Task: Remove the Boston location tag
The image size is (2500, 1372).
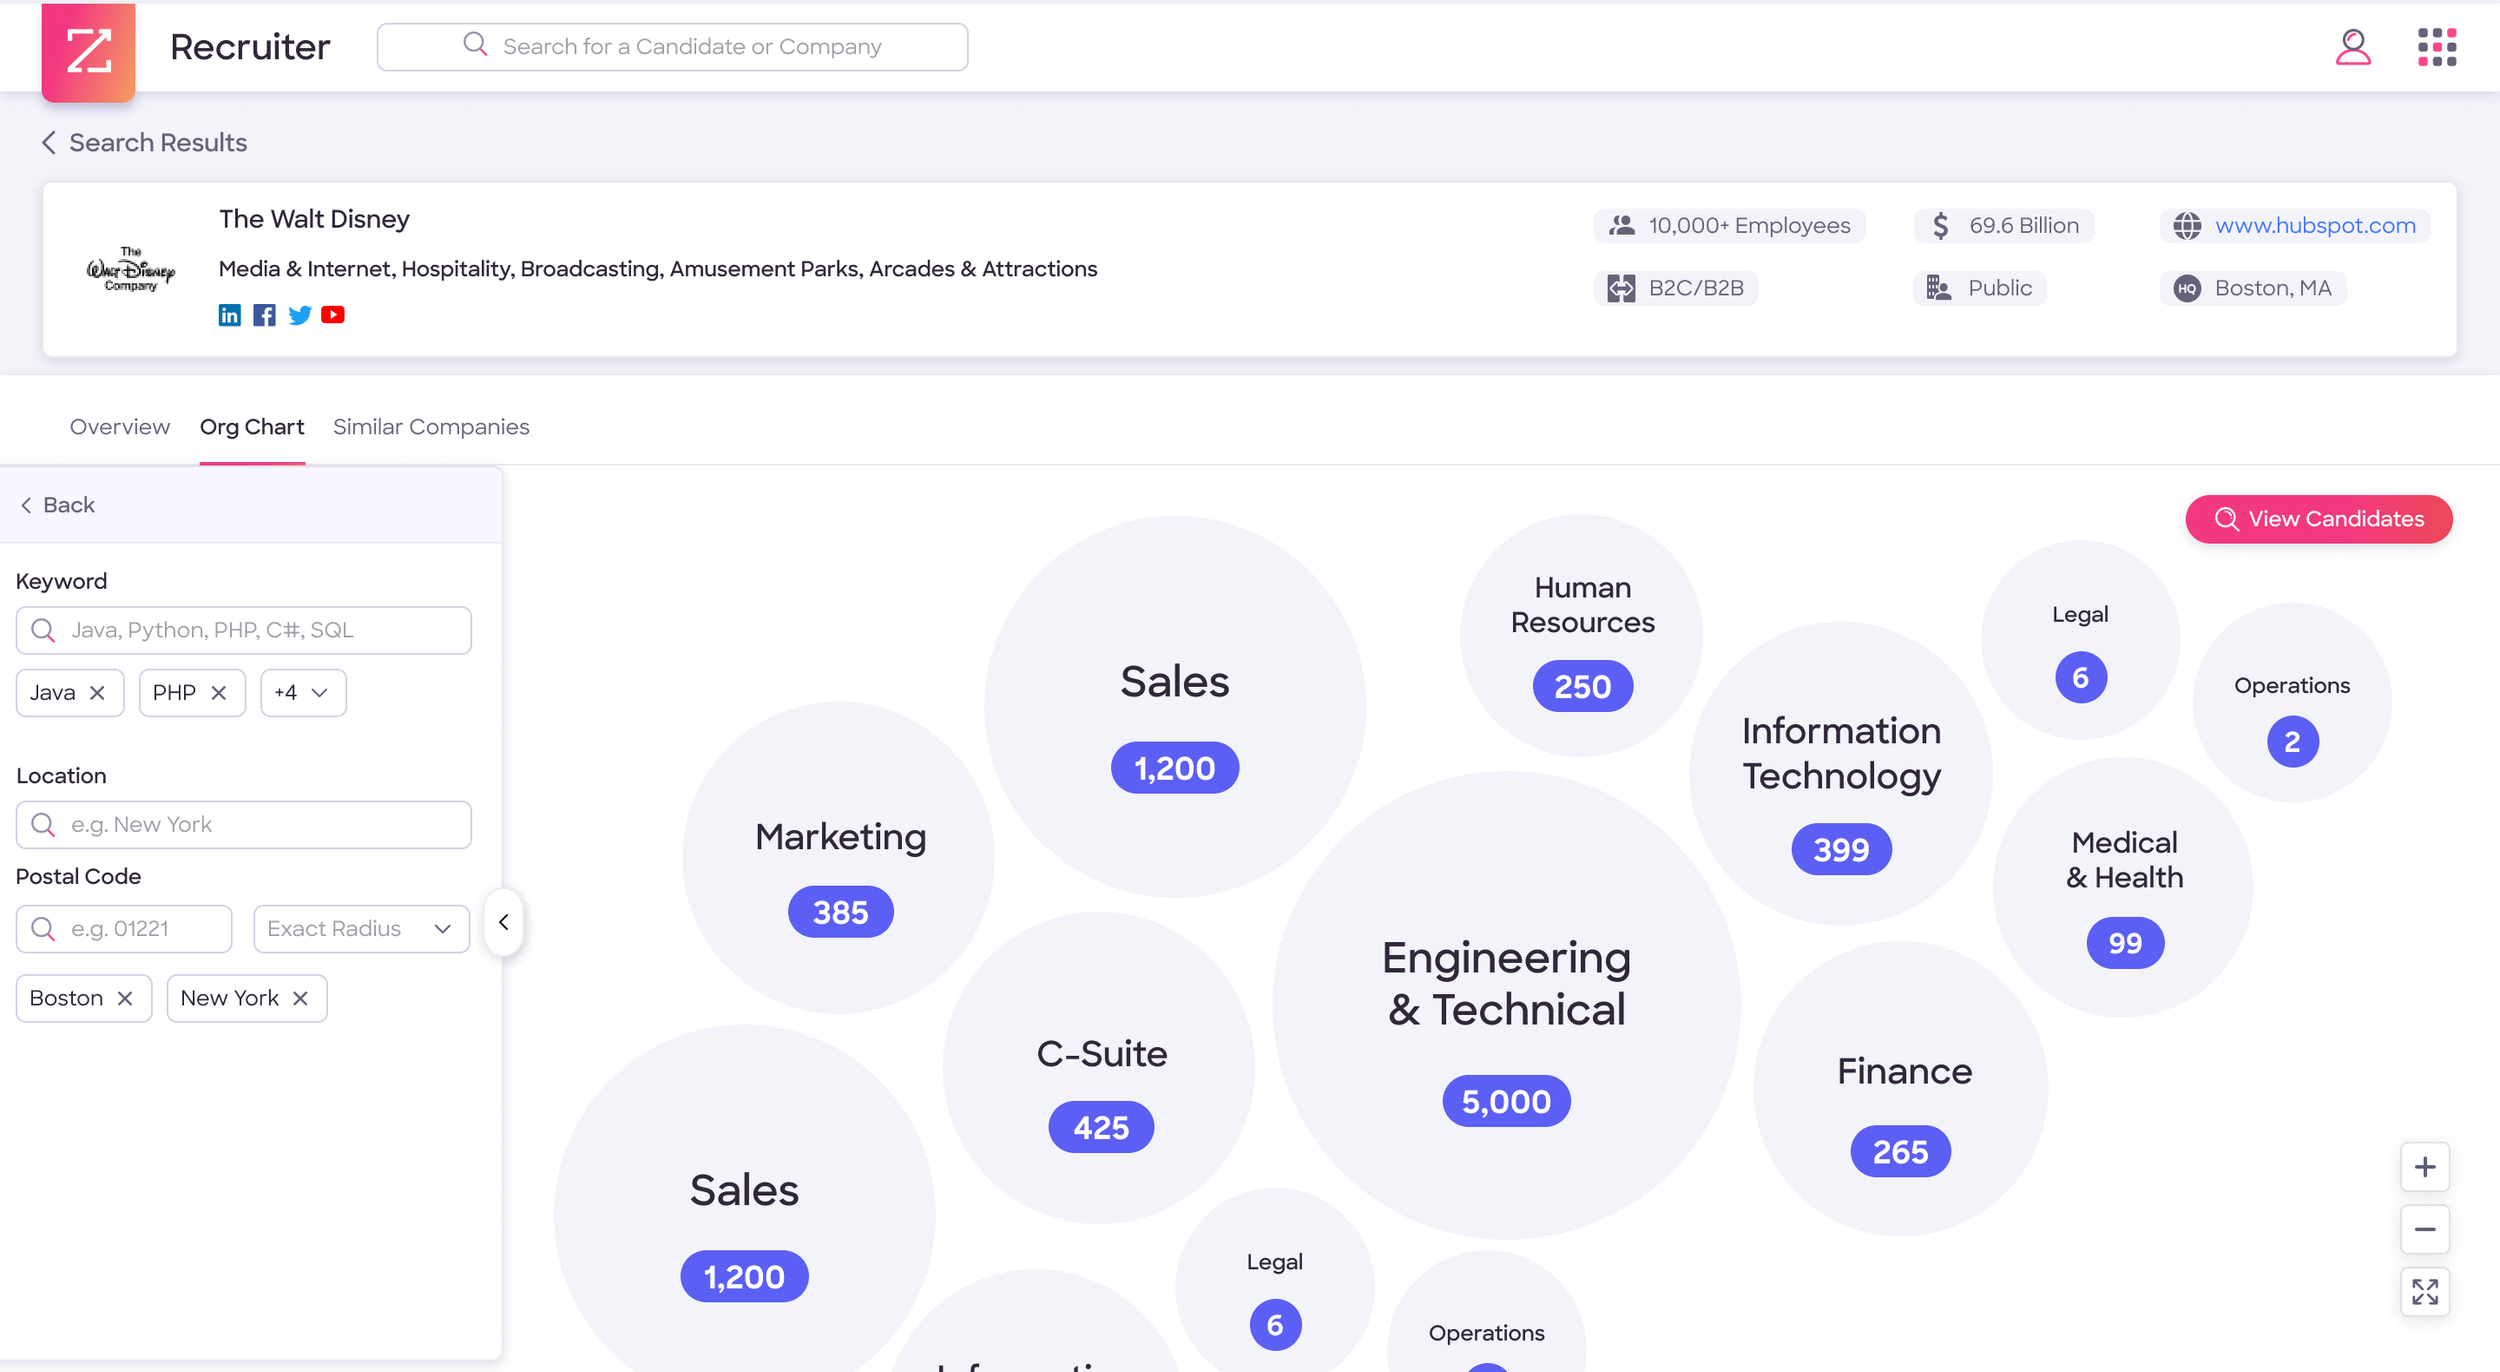Action: pyautogui.click(x=125, y=998)
